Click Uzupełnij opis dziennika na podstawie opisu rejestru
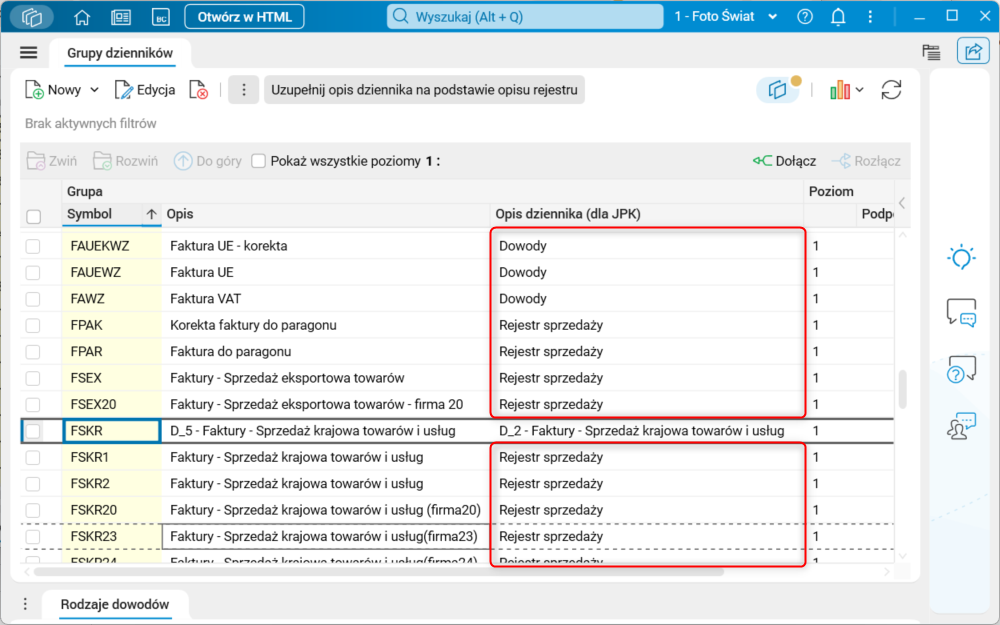 click(424, 90)
